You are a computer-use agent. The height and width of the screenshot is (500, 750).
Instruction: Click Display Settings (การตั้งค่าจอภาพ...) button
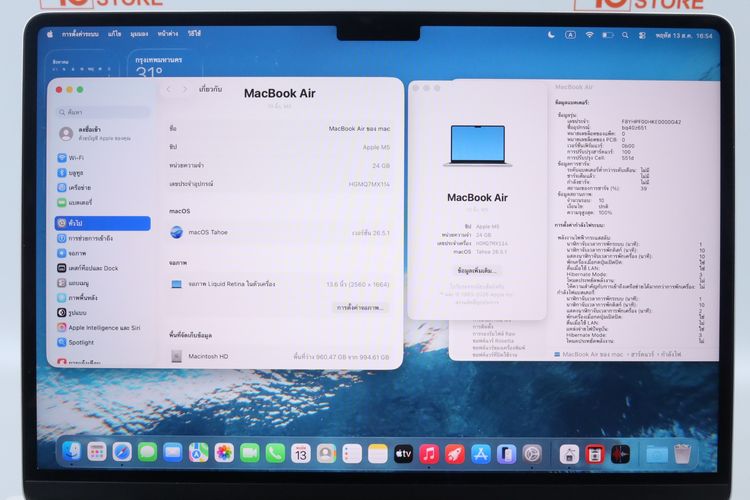click(x=360, y=308)
